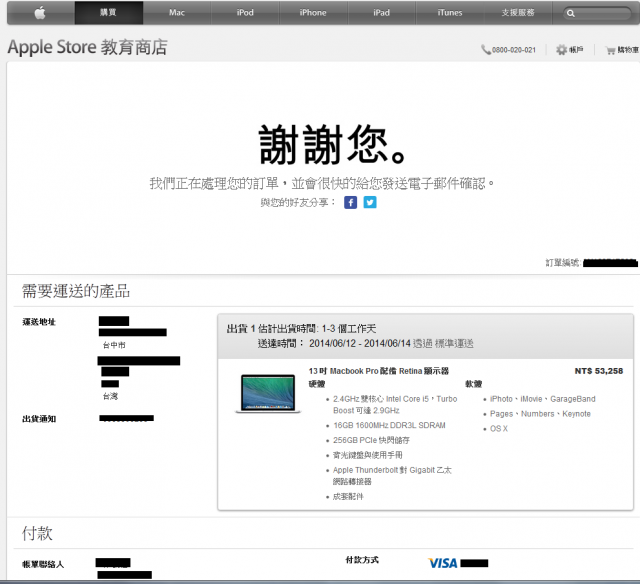Open the iPod menu item

[245, 13]
